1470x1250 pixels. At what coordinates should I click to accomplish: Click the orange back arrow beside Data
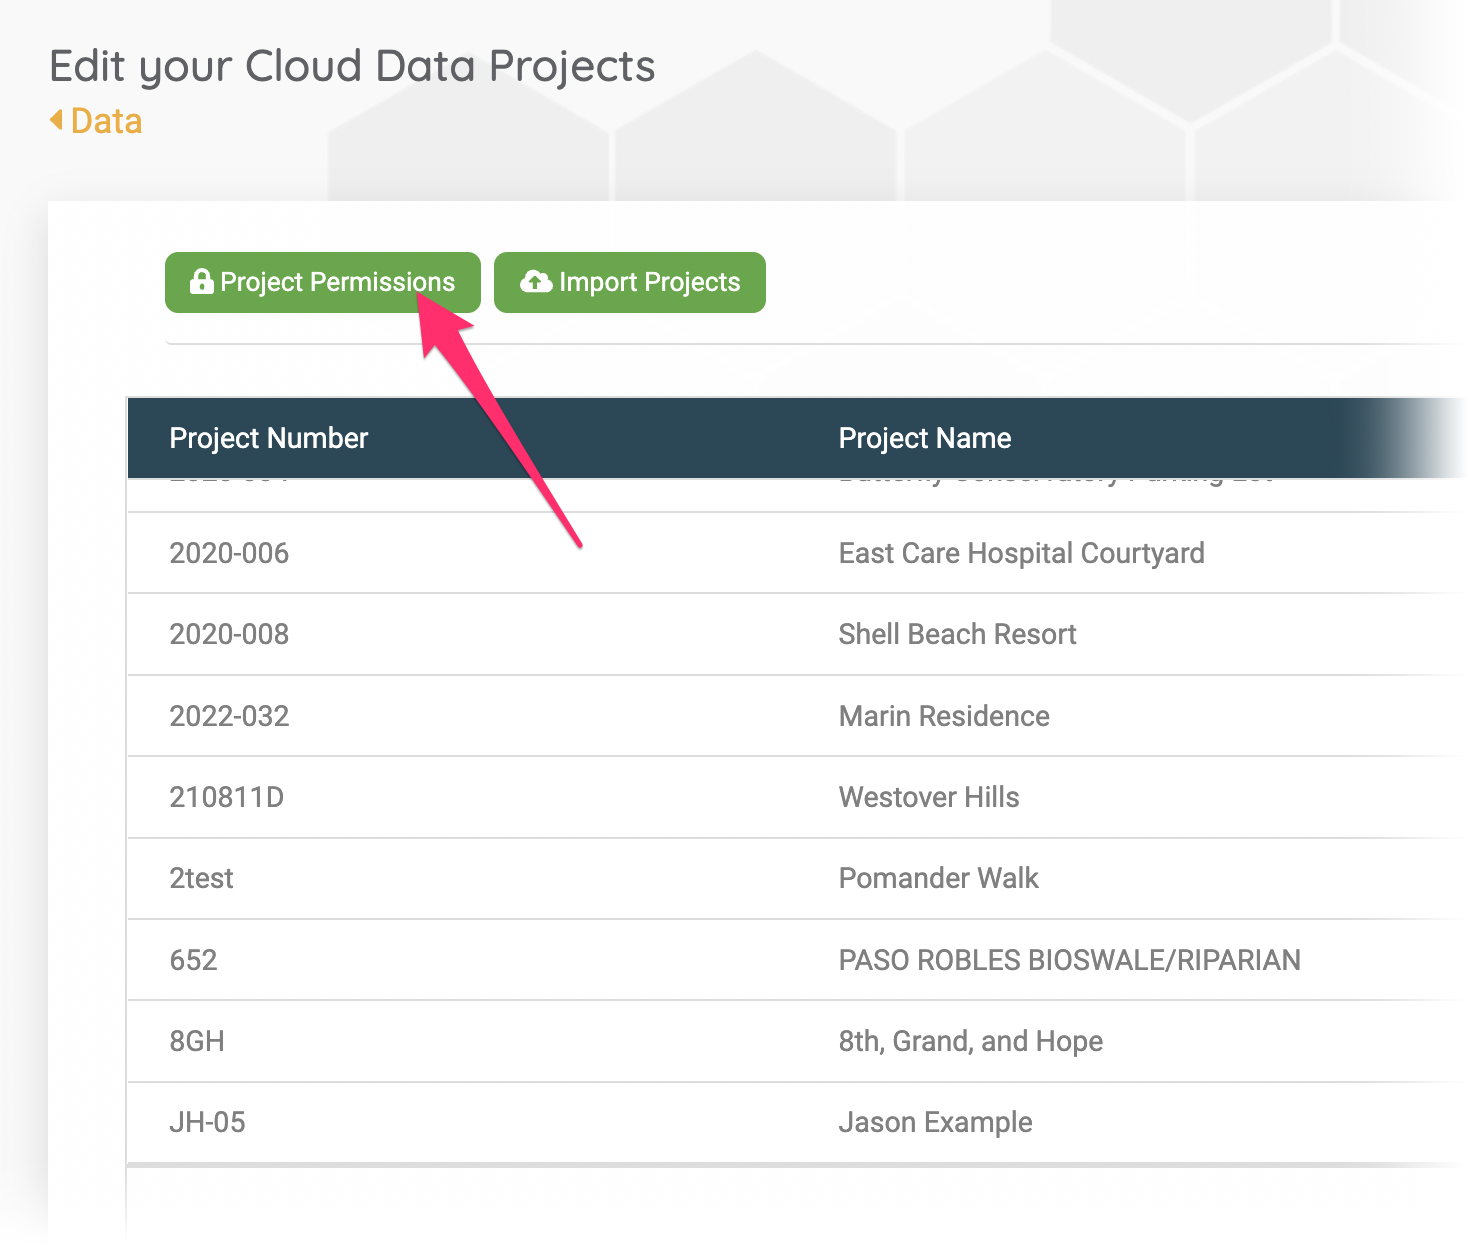coord(56,120)
